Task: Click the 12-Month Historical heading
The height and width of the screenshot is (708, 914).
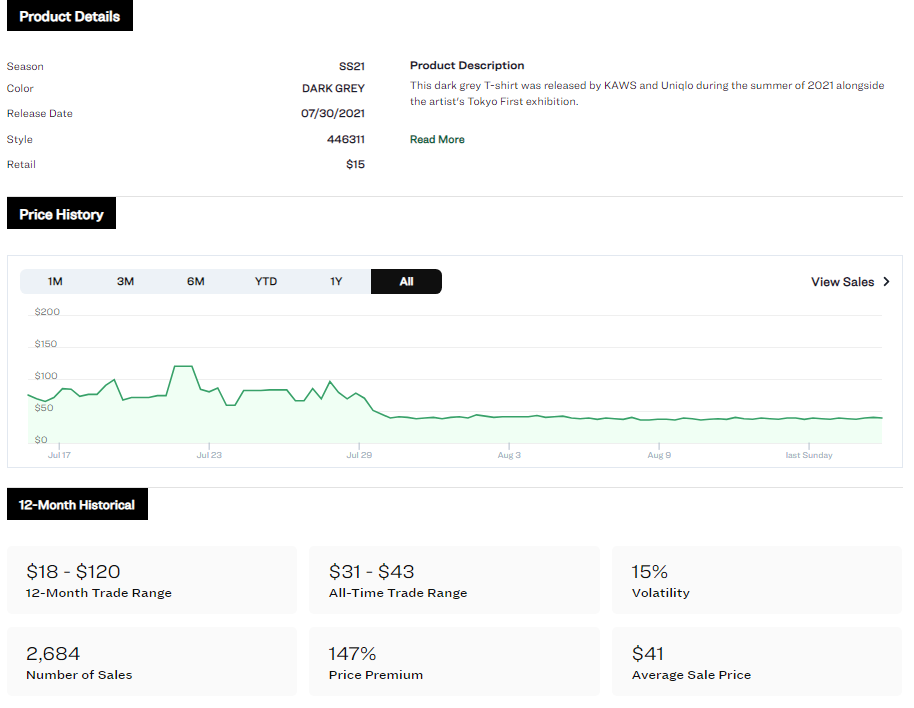Action: [x=77, y=505]
